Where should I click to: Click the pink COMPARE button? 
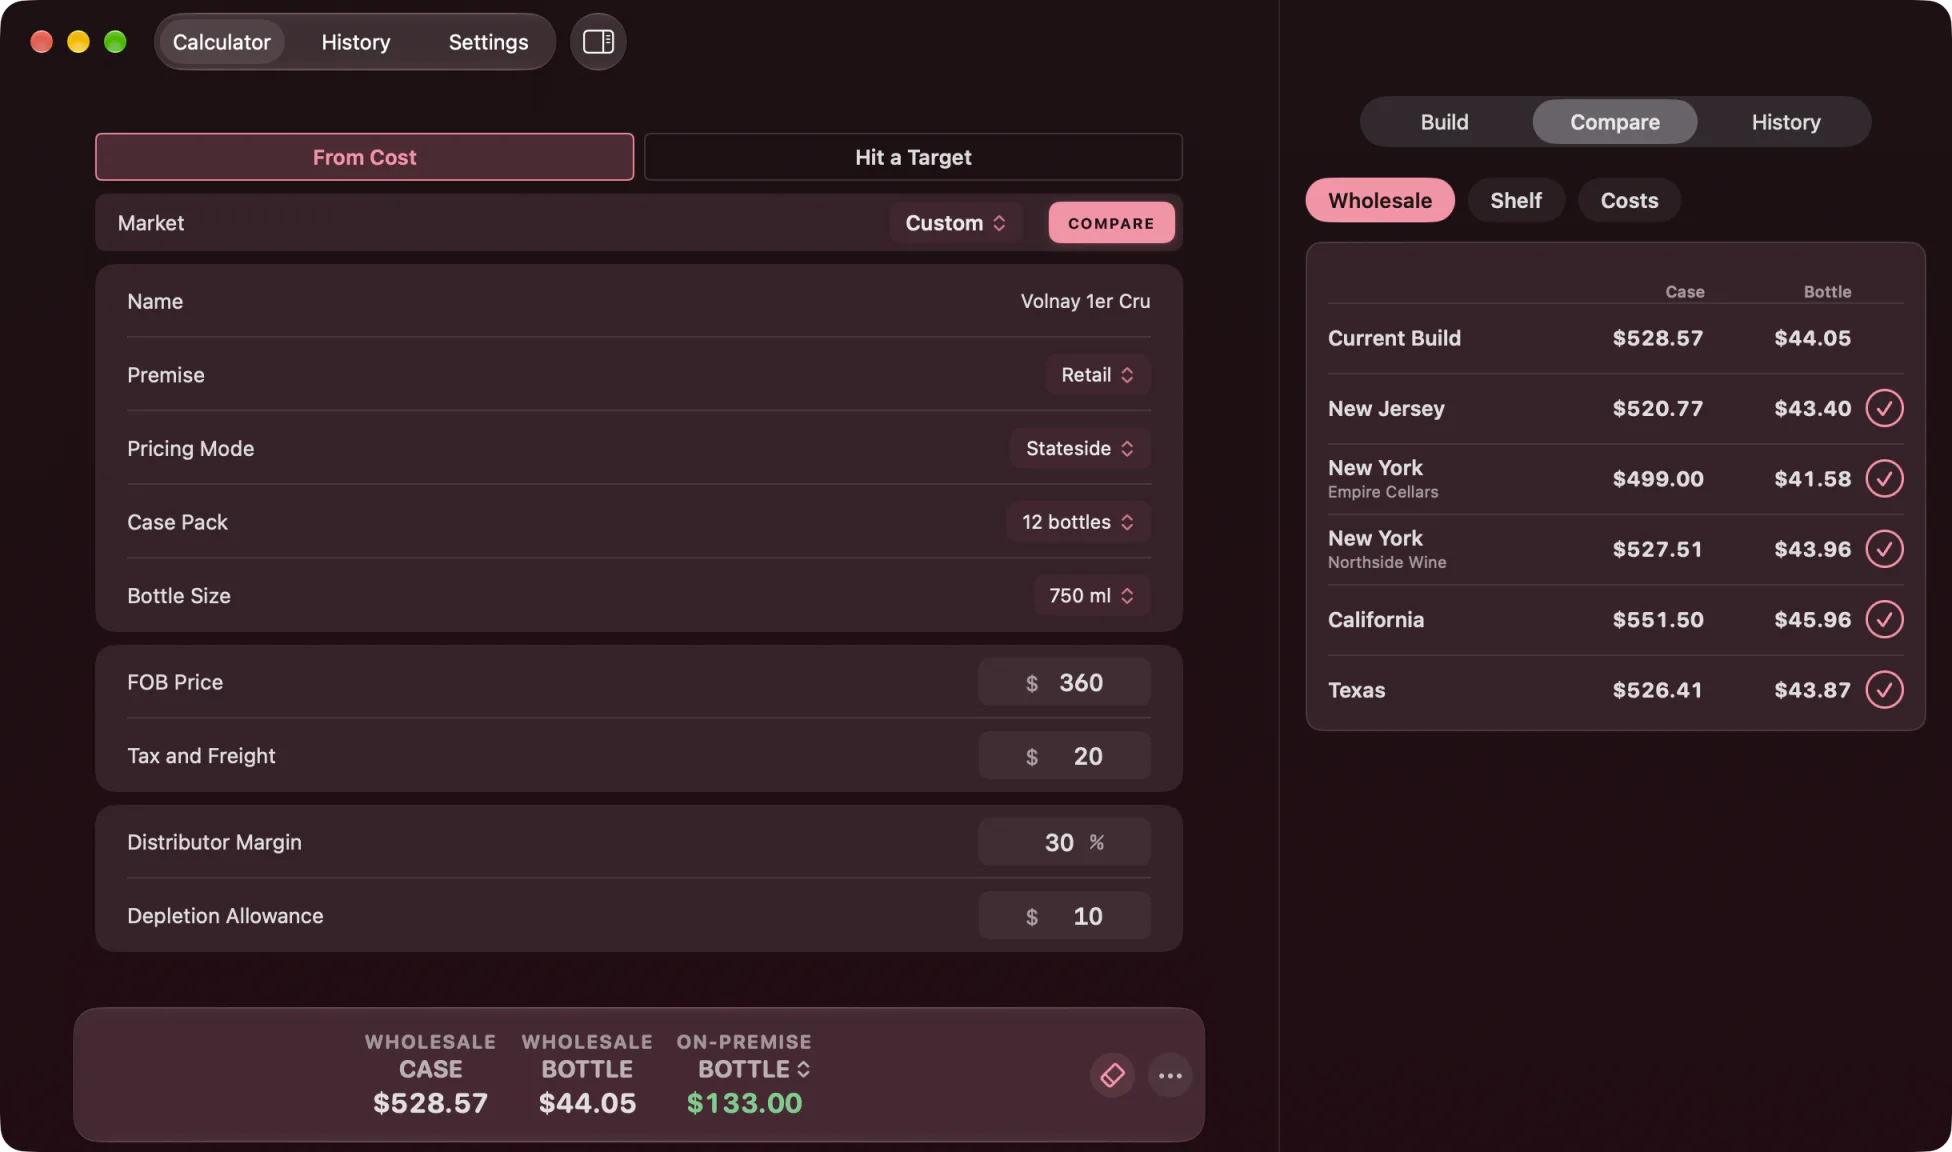coord(1111,223)
